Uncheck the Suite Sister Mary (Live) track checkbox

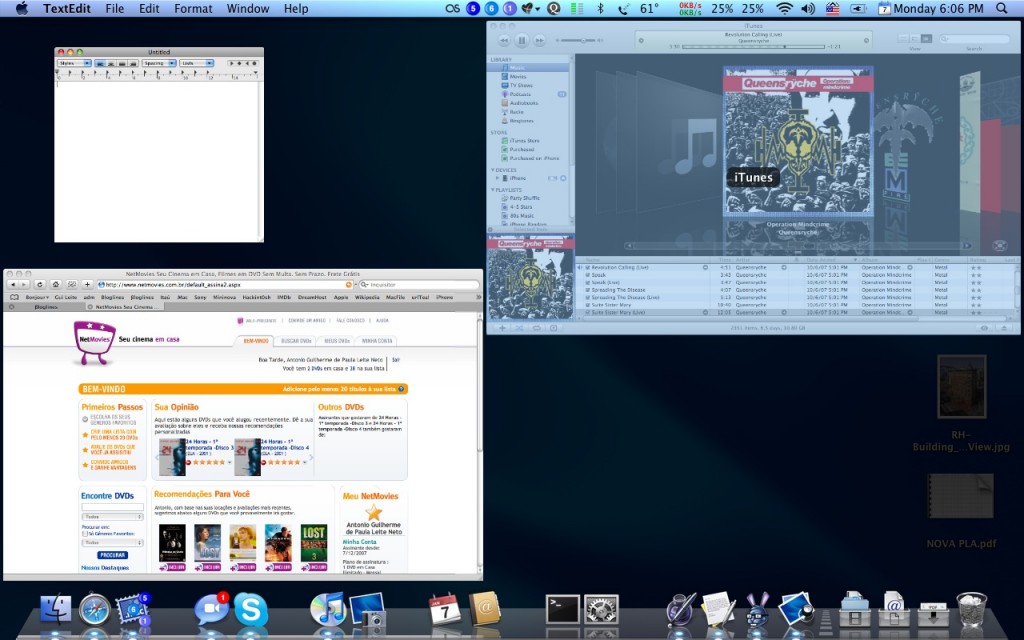588,313
